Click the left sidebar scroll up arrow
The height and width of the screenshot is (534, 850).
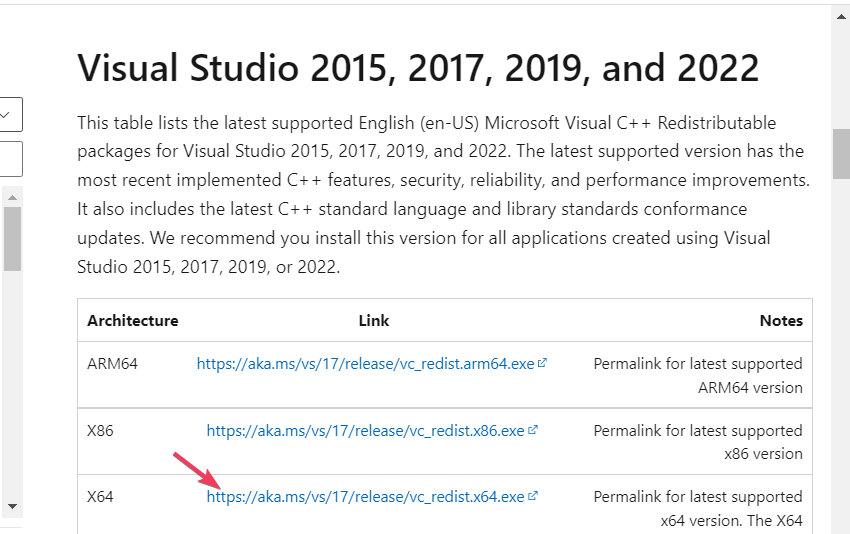[x=12, y=192]
